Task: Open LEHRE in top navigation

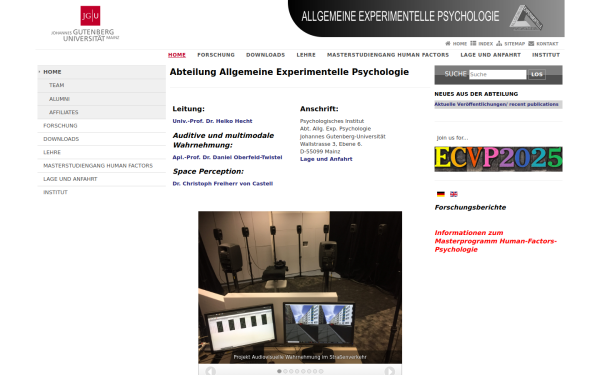Action: click(x=306, y=55)
